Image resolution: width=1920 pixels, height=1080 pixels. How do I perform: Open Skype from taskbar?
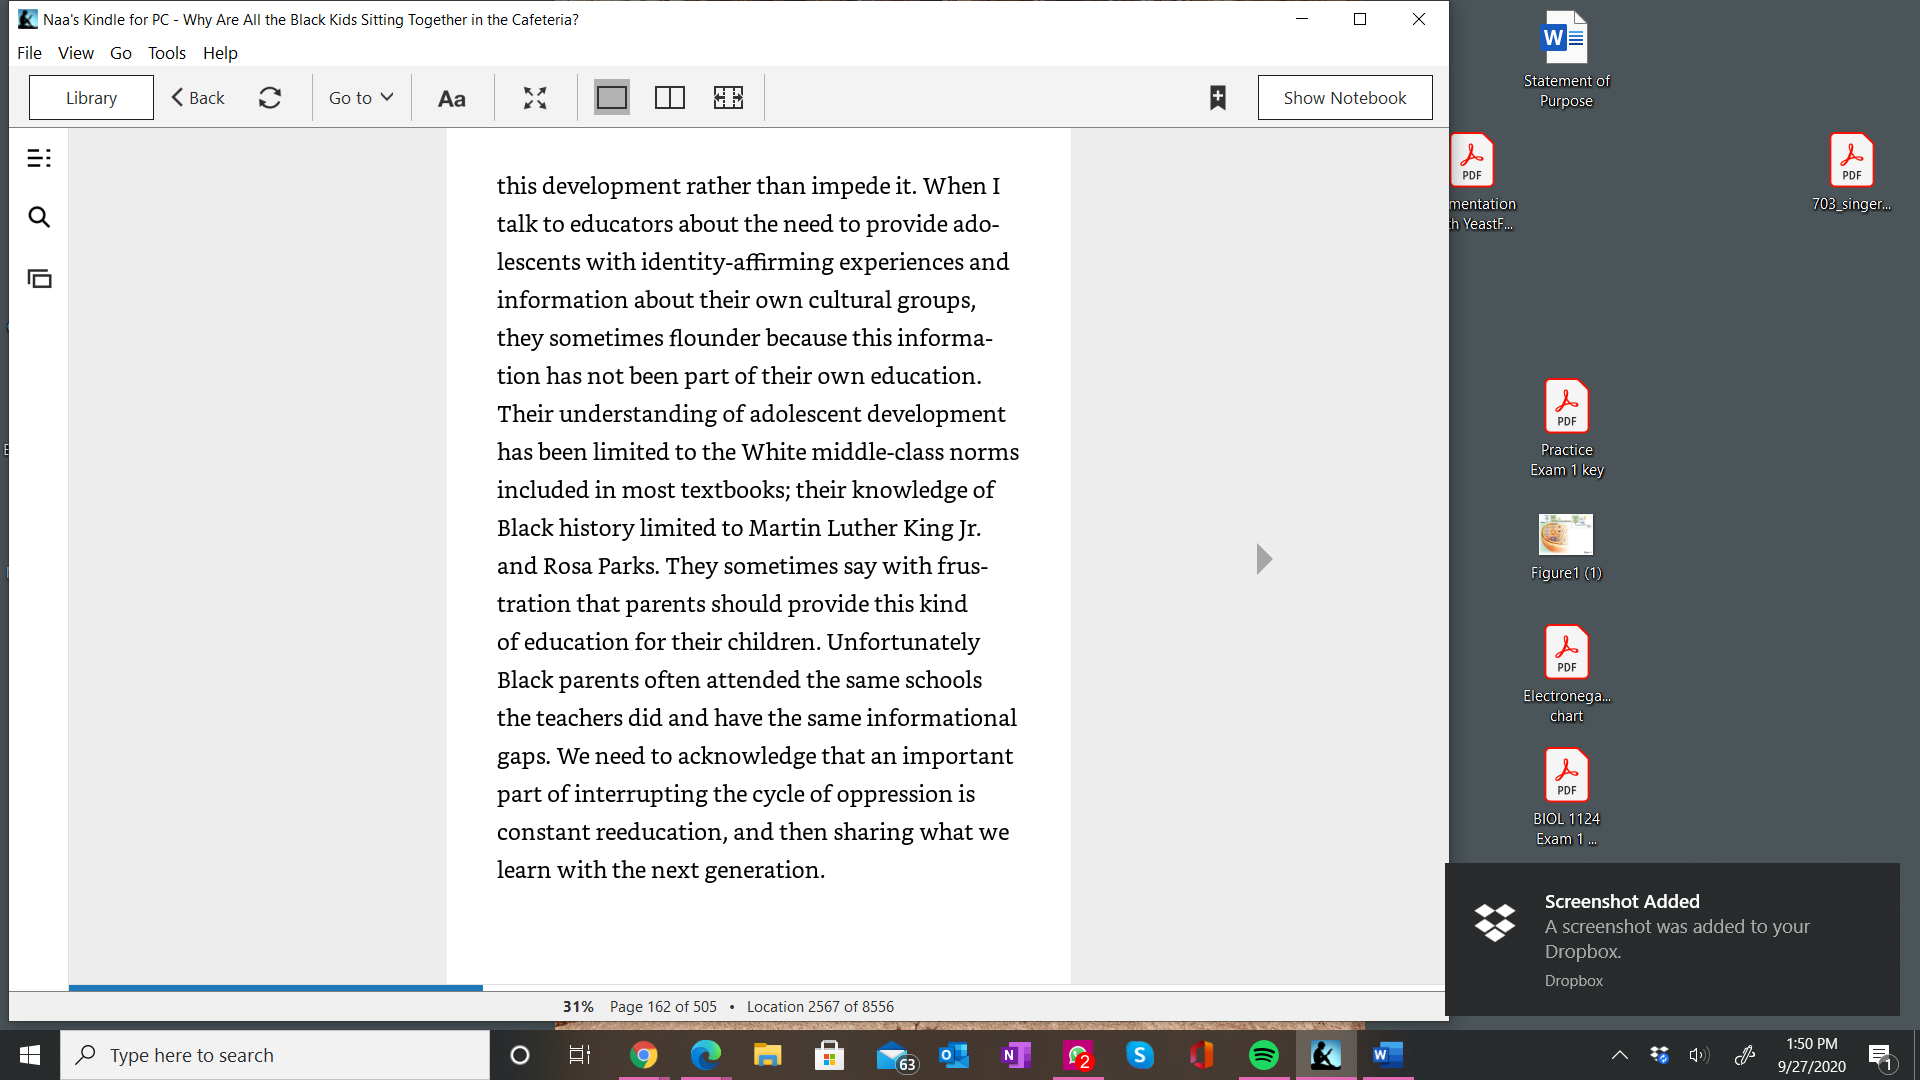click(x=1140, y=1055)
